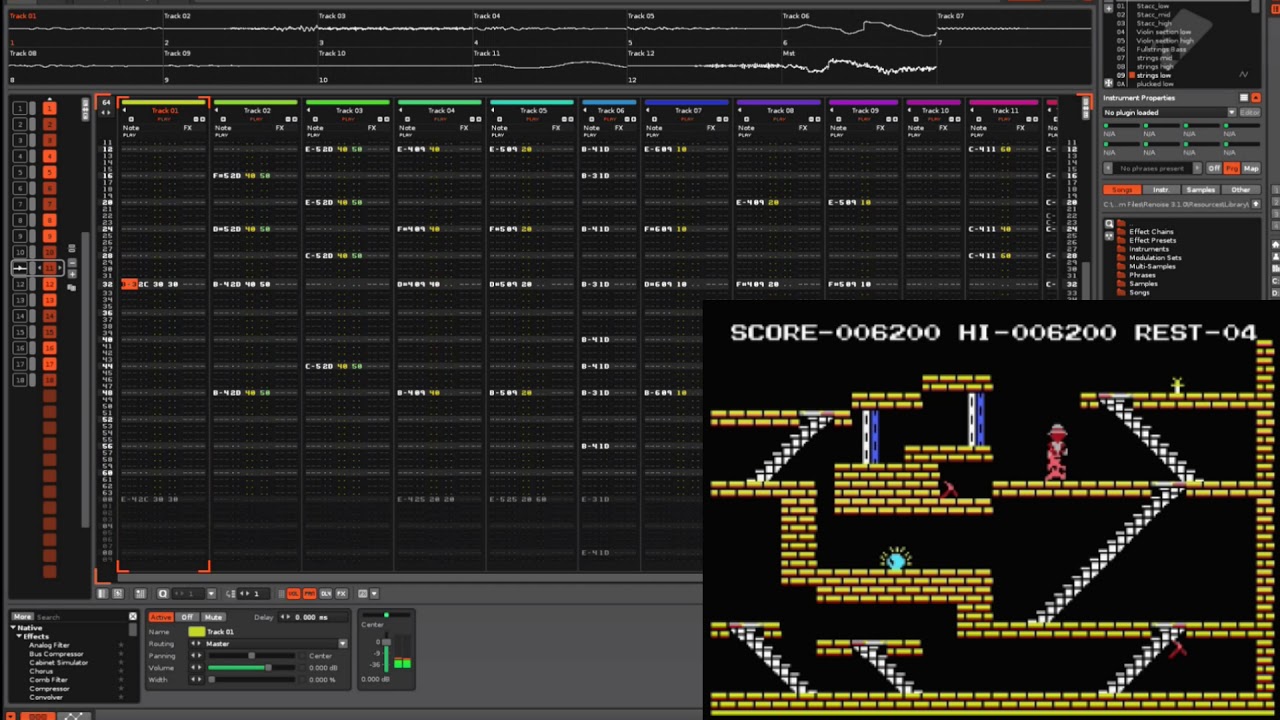
Task: Click the plugin Editor button
Action: [1250, 112]
